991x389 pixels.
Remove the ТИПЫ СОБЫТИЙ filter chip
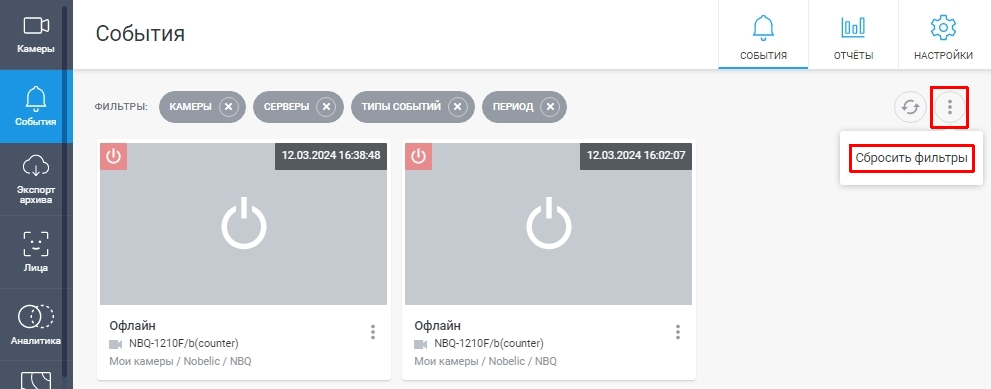(x=458, y=107)
